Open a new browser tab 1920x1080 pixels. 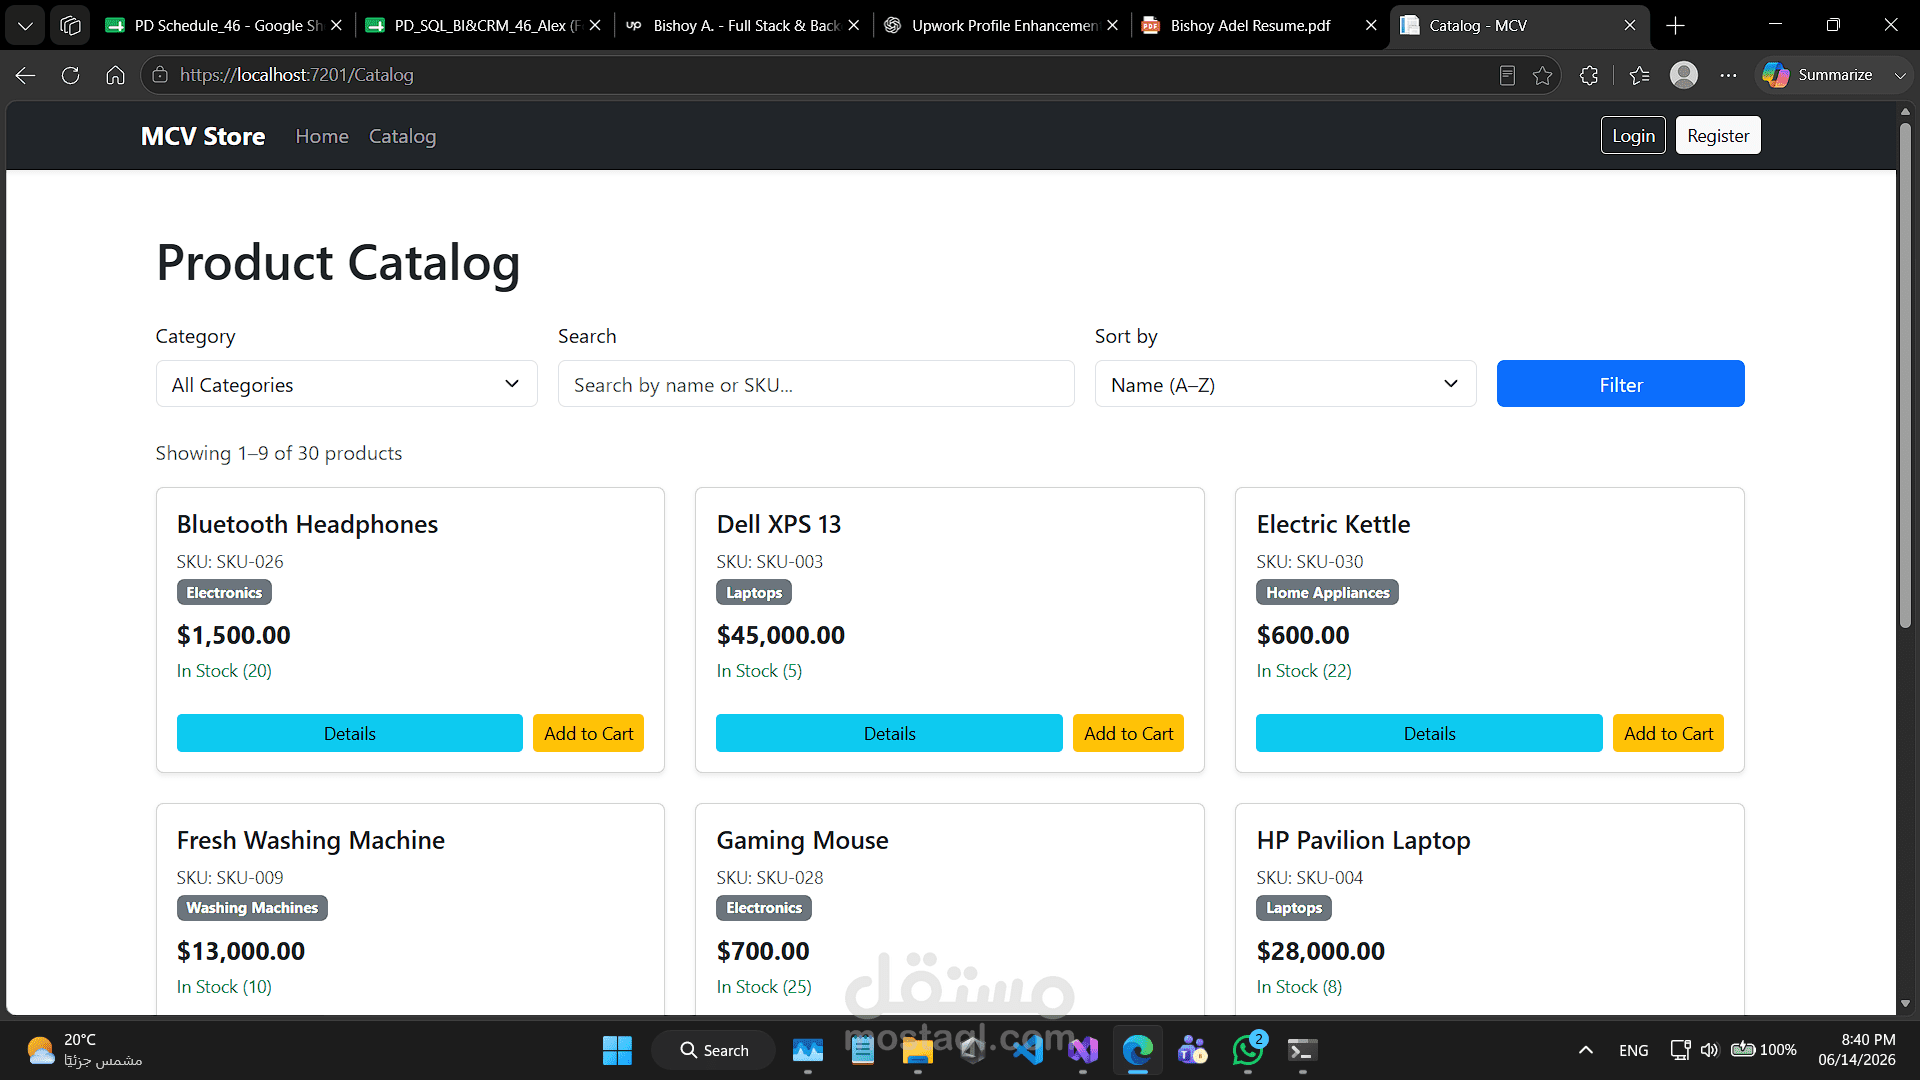tap(1676, 25)
